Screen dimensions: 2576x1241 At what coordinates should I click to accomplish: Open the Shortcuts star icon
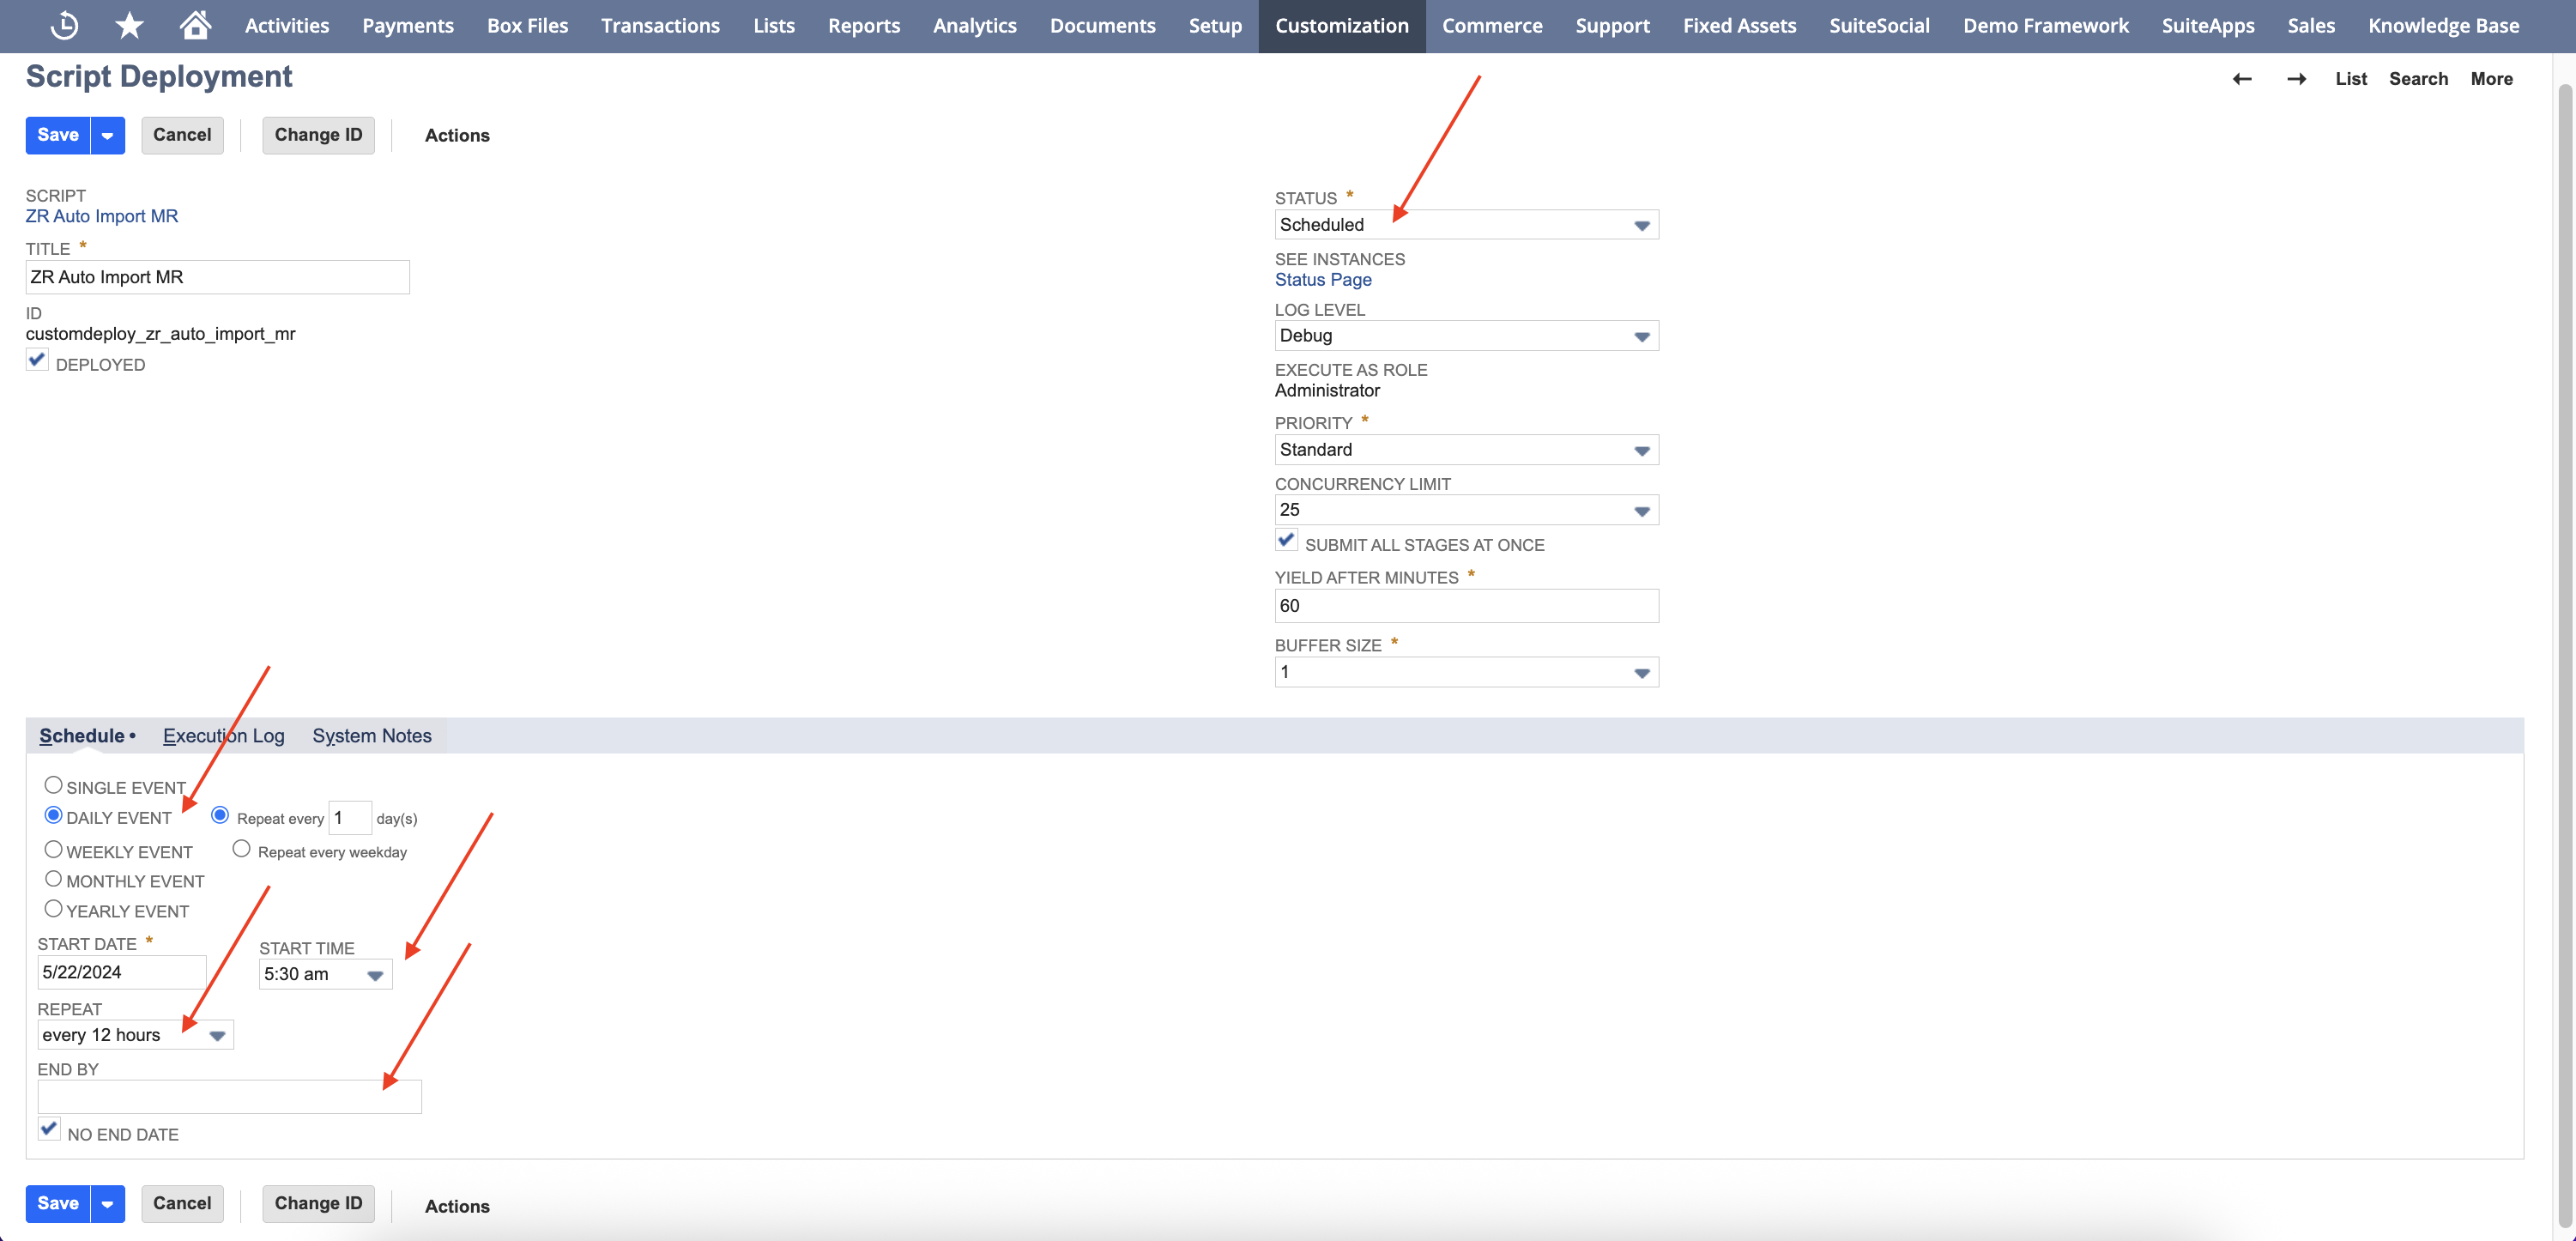(x=129, y=25)
